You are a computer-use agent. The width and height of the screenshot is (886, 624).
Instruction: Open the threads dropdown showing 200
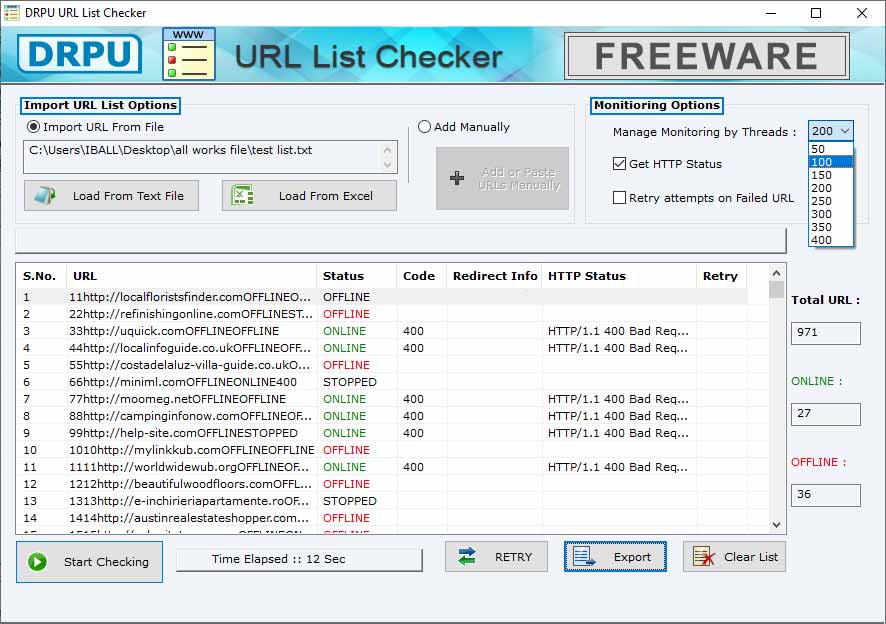(x=830, y=131)
